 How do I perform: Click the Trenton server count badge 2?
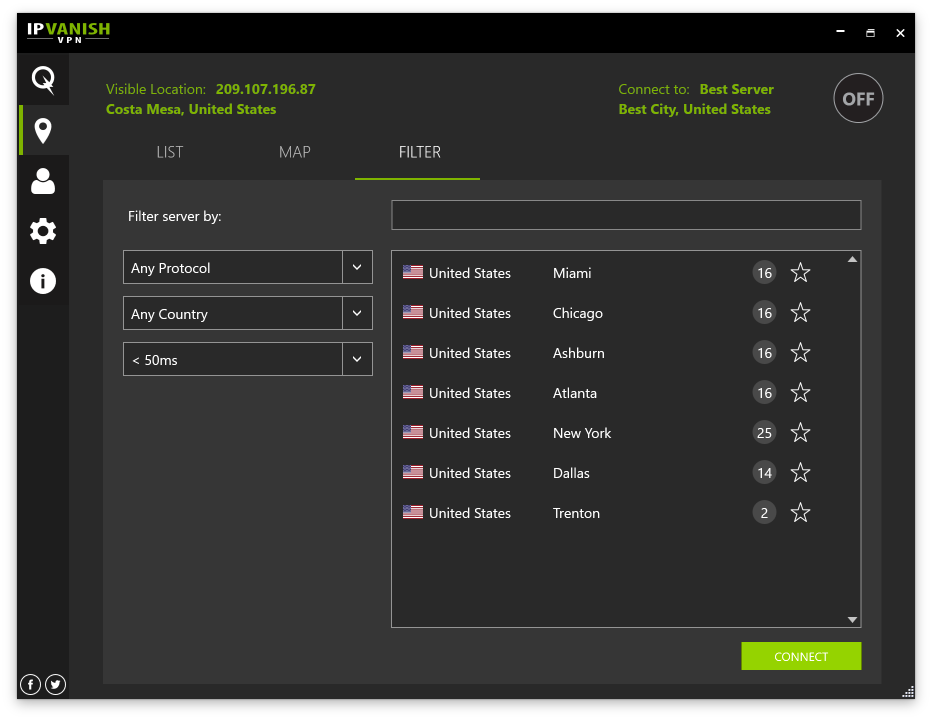764,513
